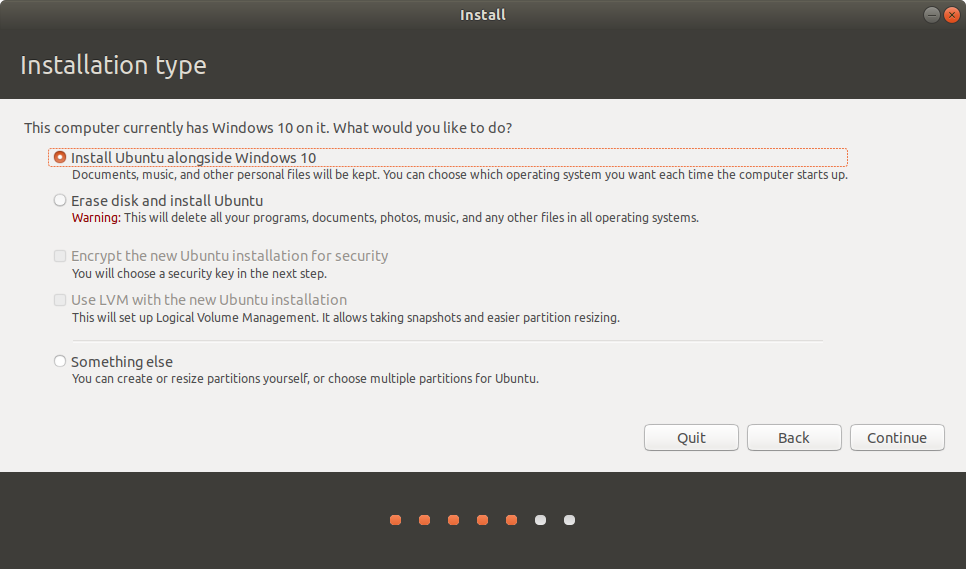
Task: Select the Something else radio button
Action: pos(60,361)
